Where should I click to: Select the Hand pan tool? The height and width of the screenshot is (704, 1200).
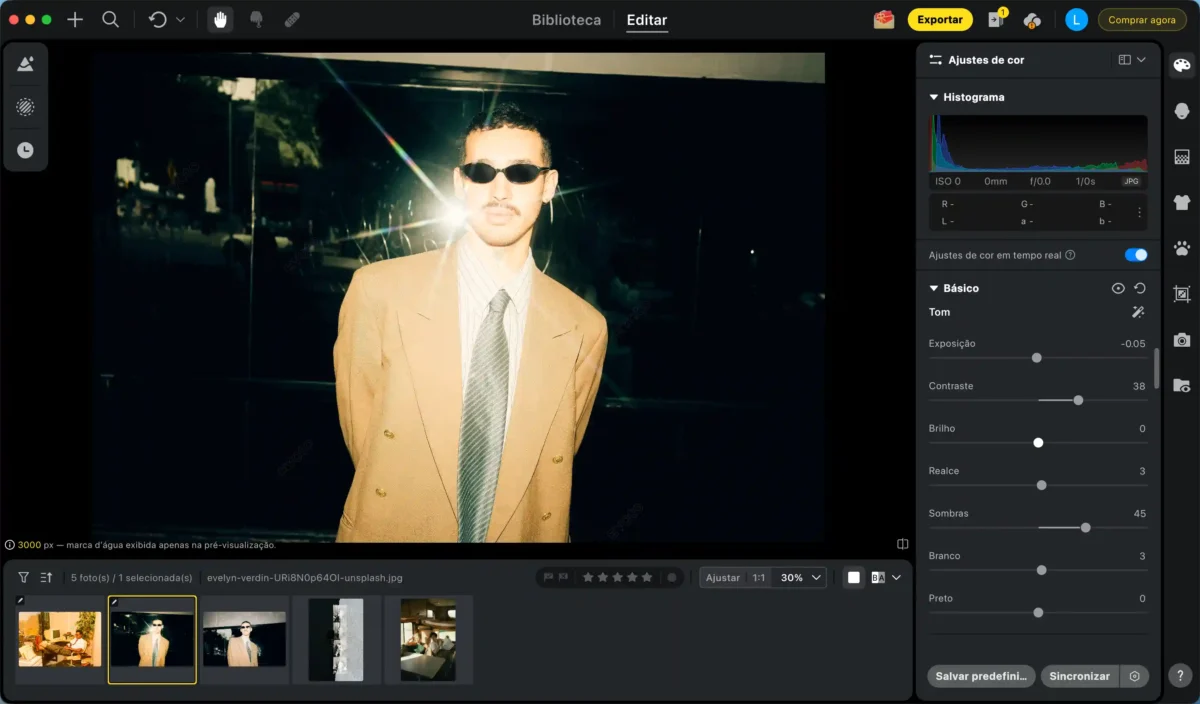(220, 20)
